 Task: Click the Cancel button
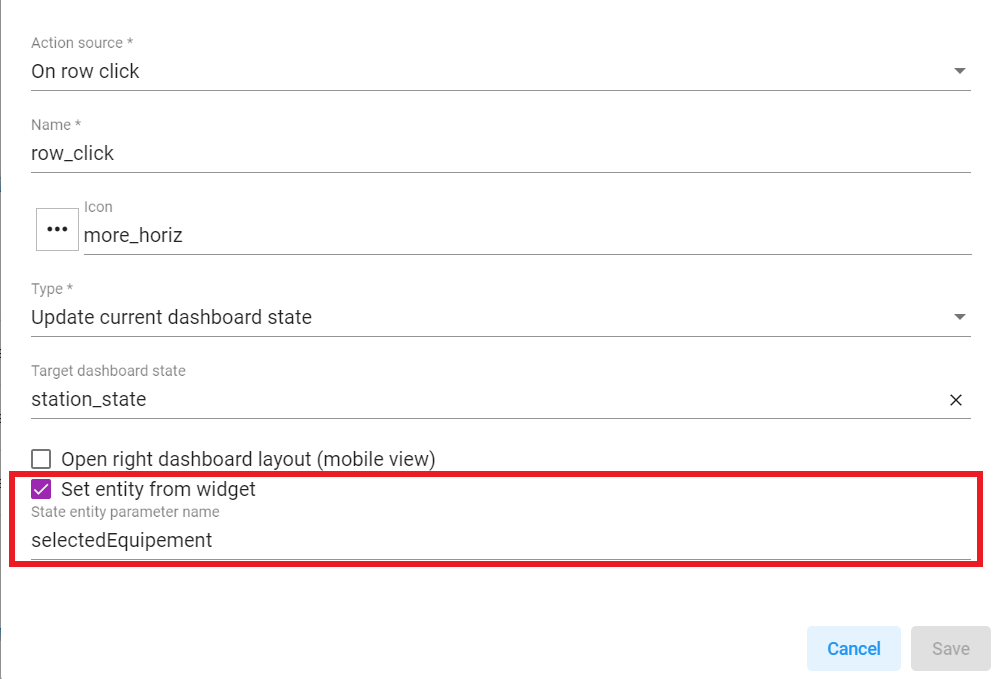[853, 648]
